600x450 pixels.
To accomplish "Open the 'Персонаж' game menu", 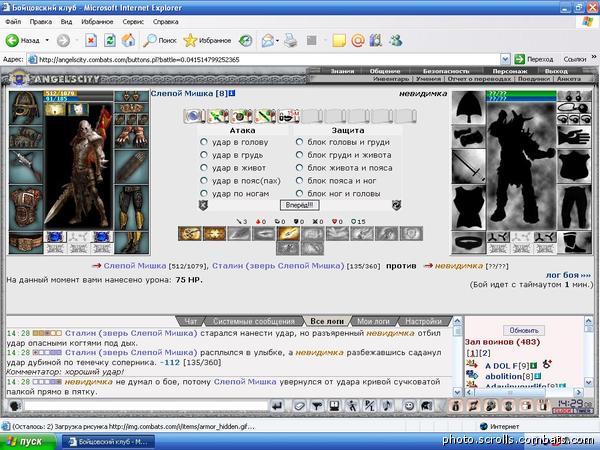I will (x=510, y=71).
